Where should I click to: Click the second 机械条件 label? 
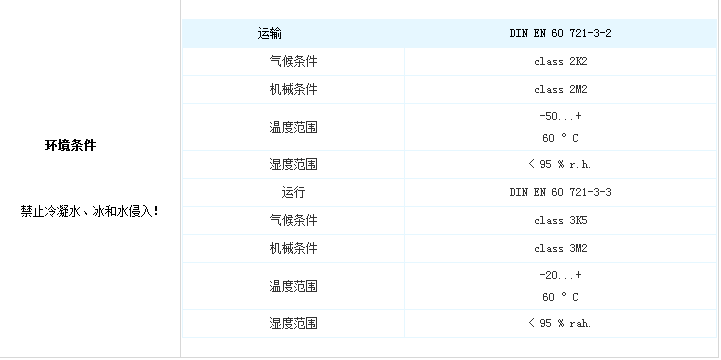(293, 248)
